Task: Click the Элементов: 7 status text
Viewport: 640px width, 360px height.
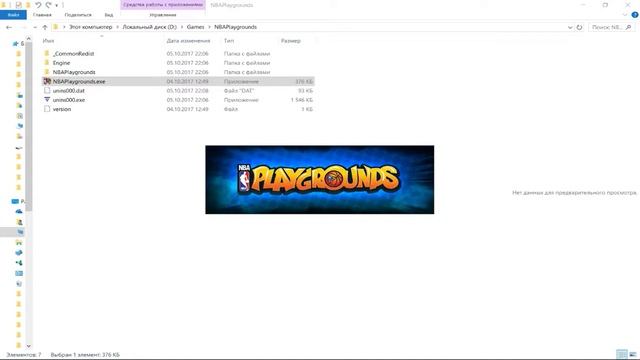Action: pos(23,355)
